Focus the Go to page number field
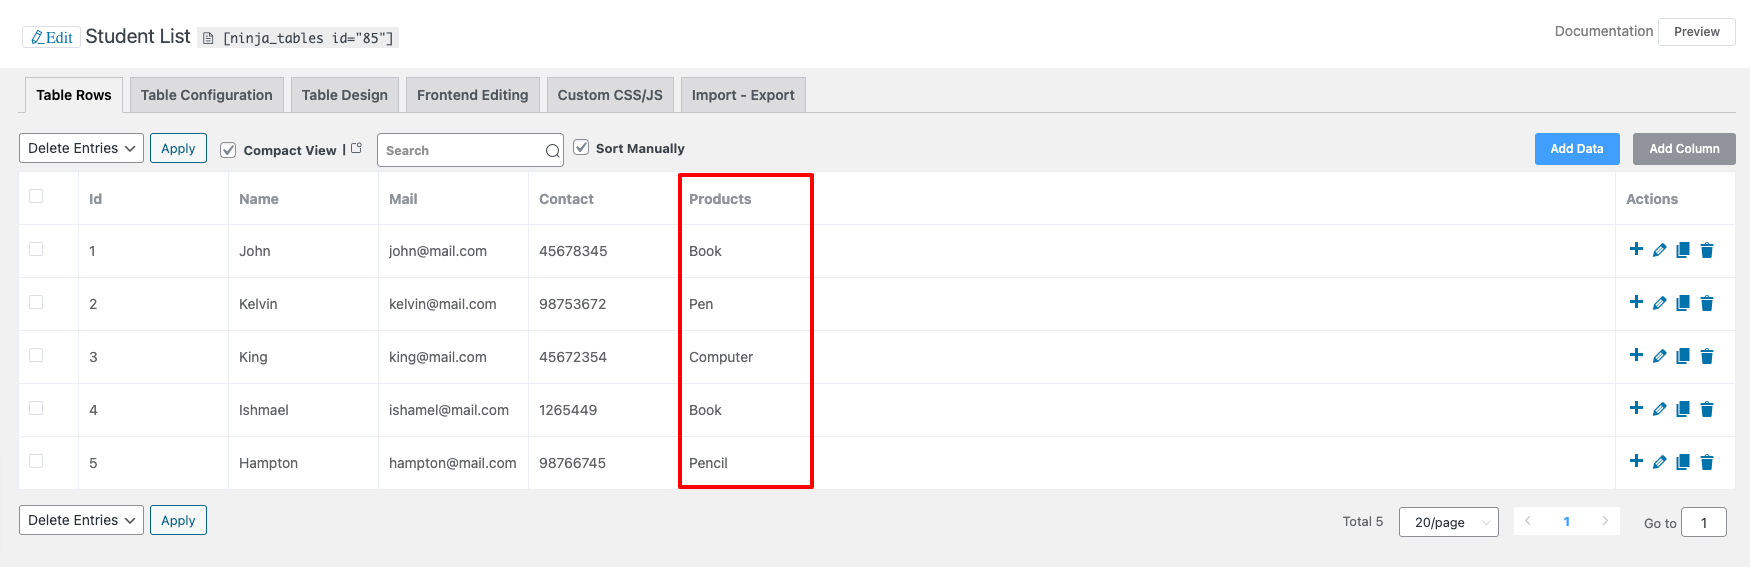Image resolution: width=1750 pixels, height=567 pixels. [x=1703, y=522]
